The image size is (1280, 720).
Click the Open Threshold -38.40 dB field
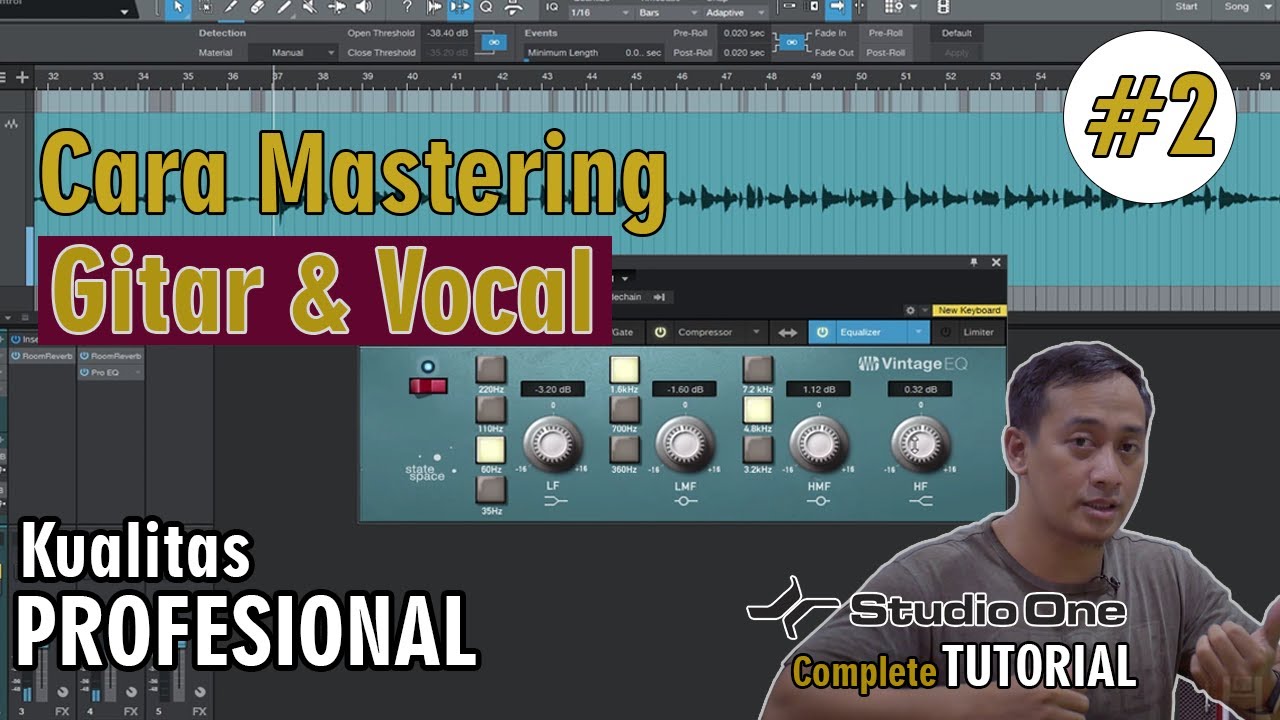click(x=447, y=33)
